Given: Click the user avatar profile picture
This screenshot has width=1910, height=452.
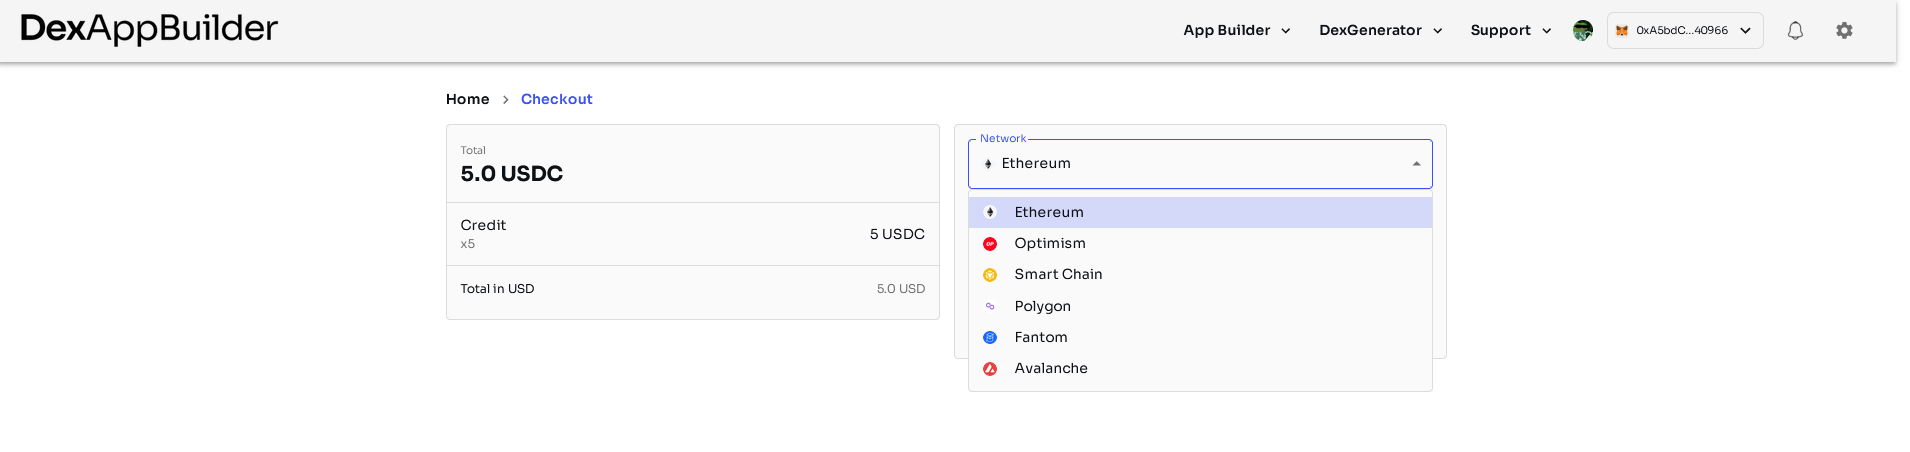Looking at the screenshot, I should (1582, 31).
